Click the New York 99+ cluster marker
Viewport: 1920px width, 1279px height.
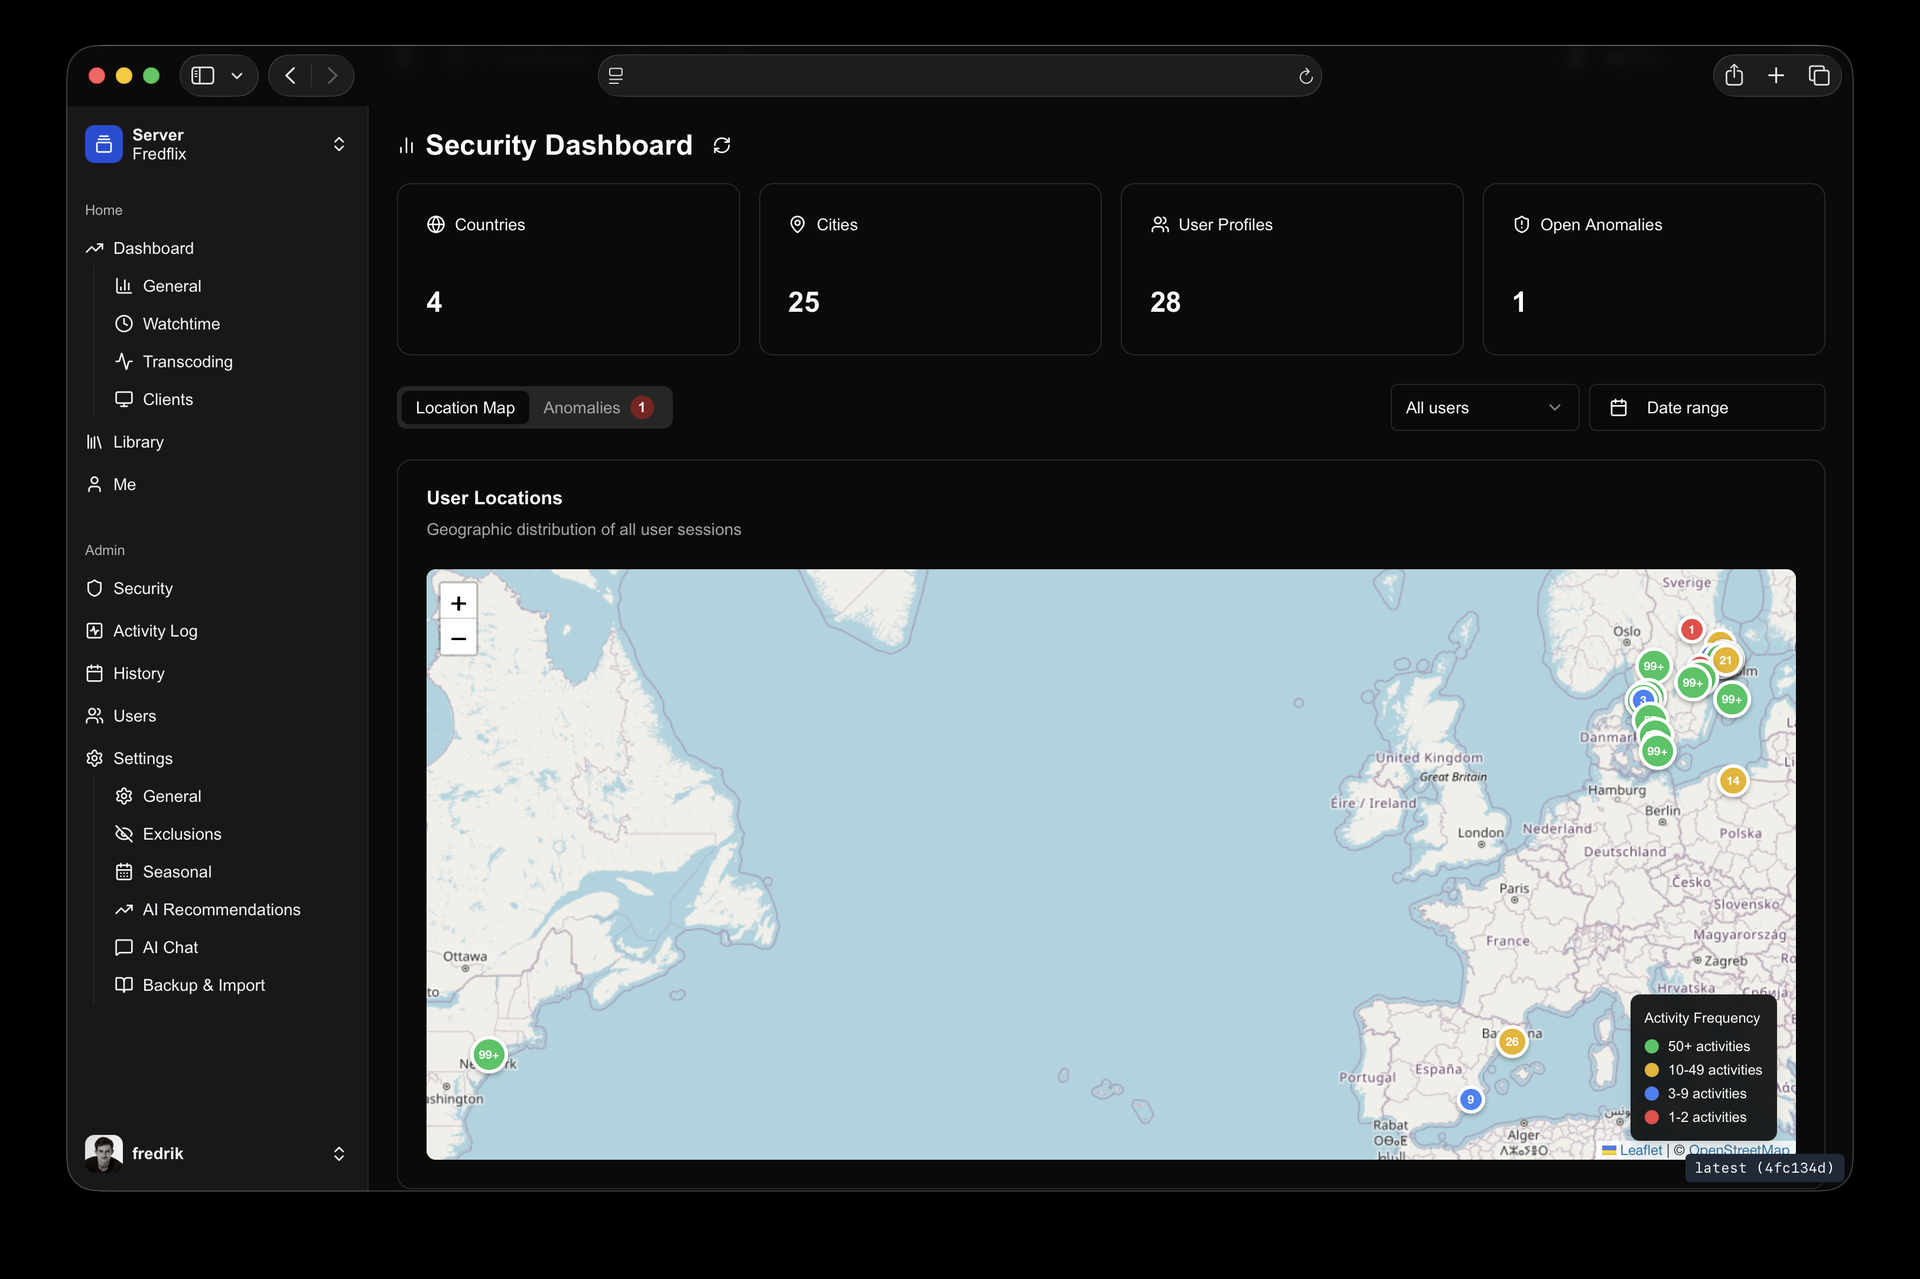point(488,1055)
